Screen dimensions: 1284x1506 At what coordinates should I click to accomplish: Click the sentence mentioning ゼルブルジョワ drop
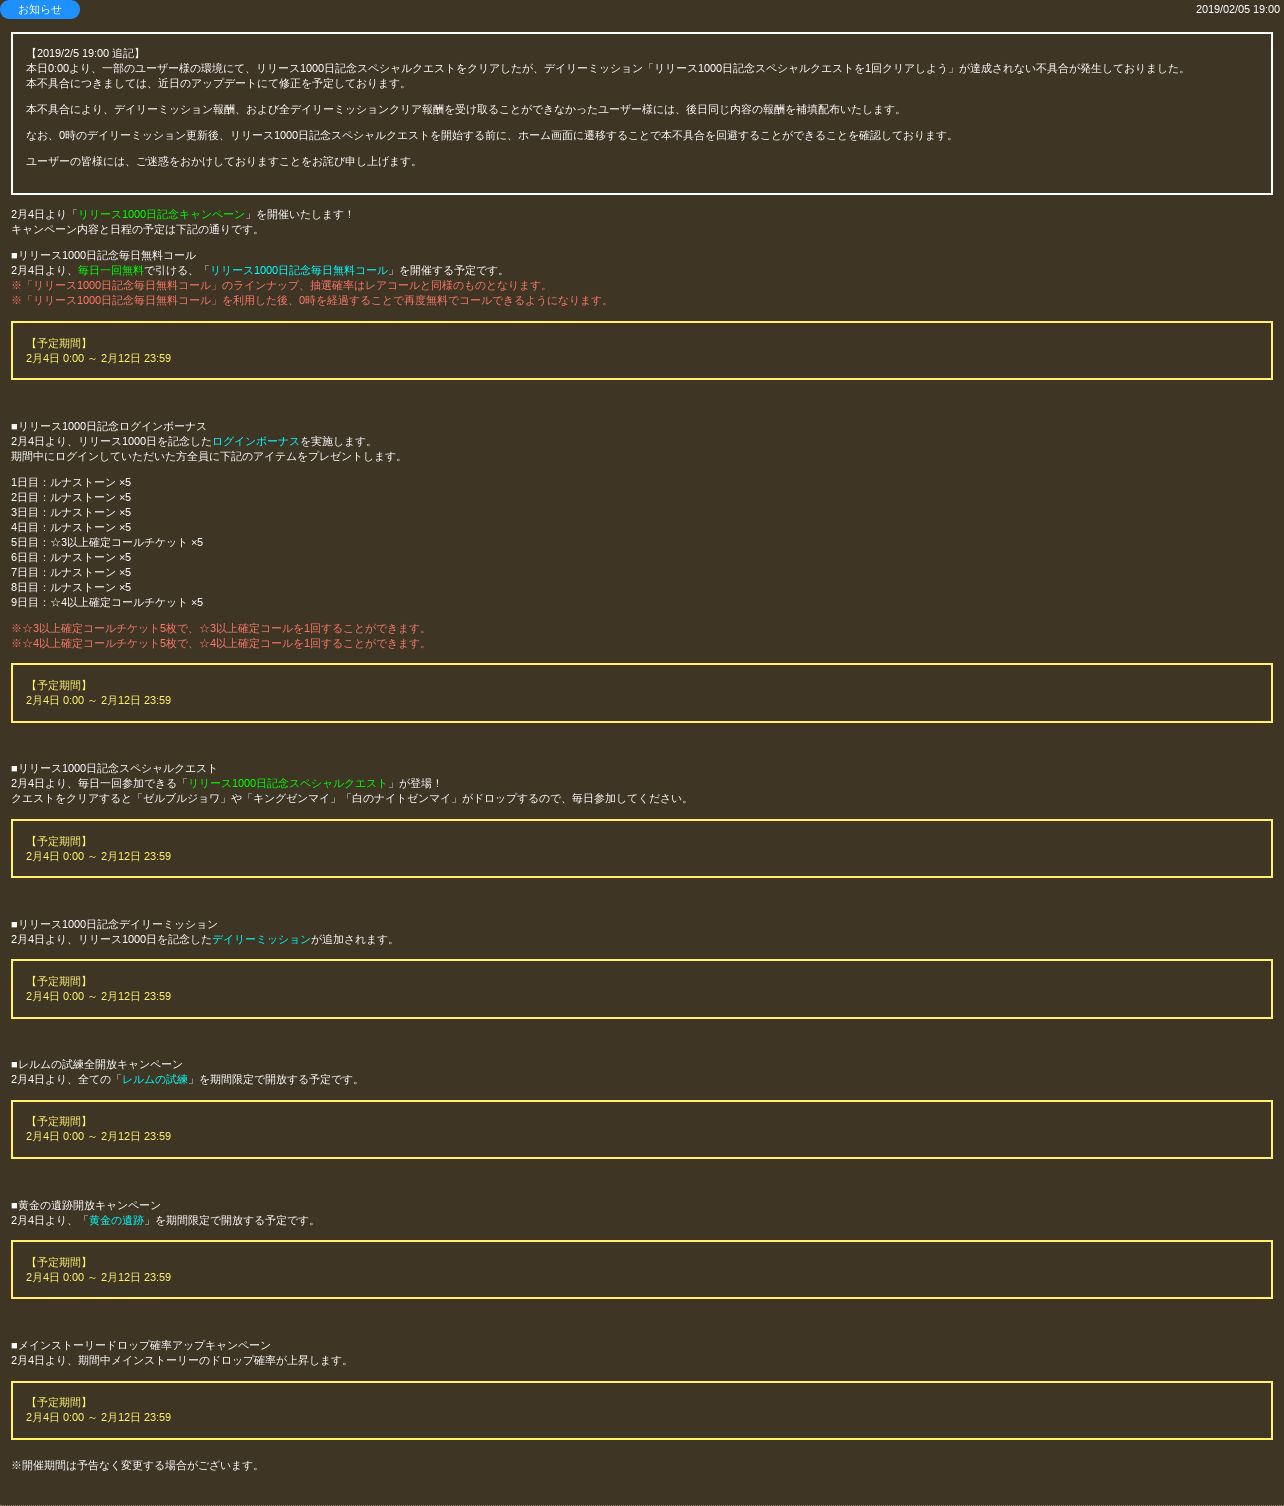pos(352,798)
